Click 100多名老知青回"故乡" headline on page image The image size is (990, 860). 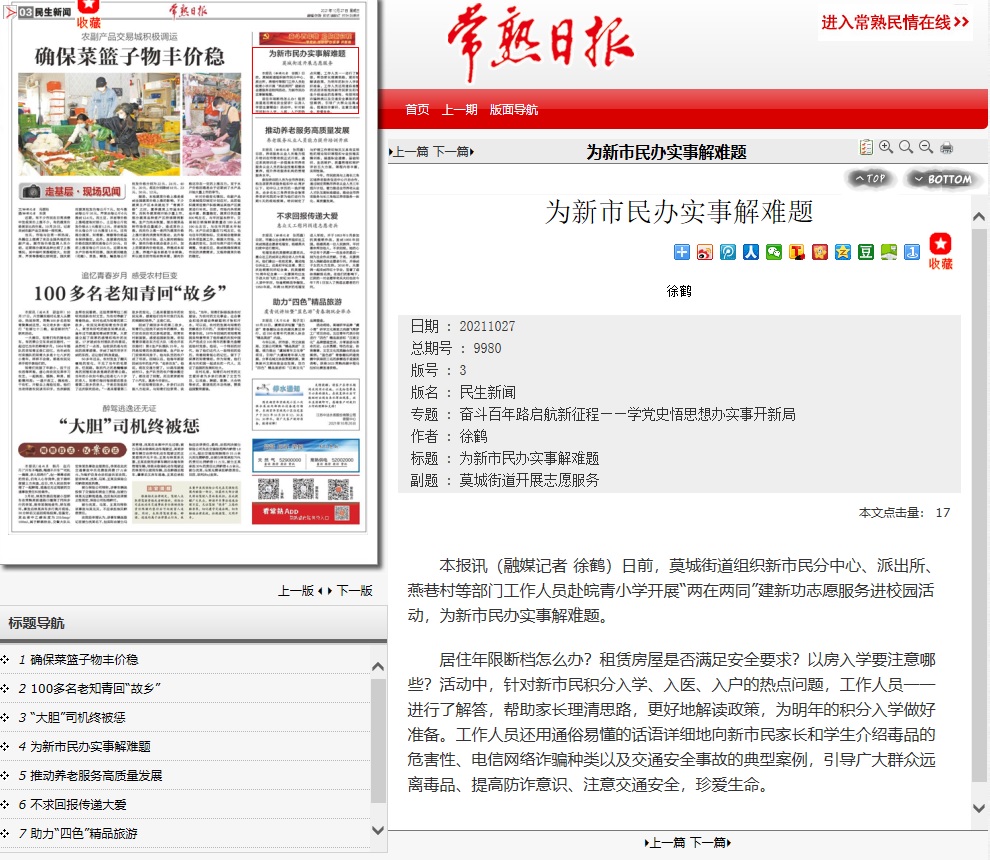click(x=129, y=294)
